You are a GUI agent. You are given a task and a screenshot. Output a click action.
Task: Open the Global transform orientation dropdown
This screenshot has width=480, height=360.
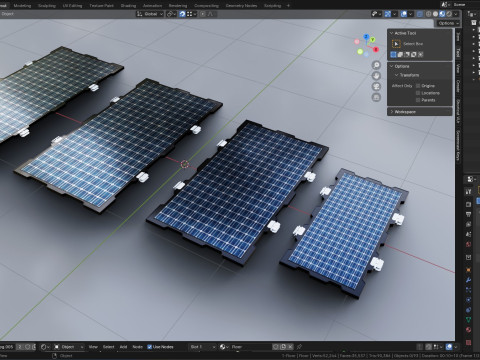pos(150,14)
